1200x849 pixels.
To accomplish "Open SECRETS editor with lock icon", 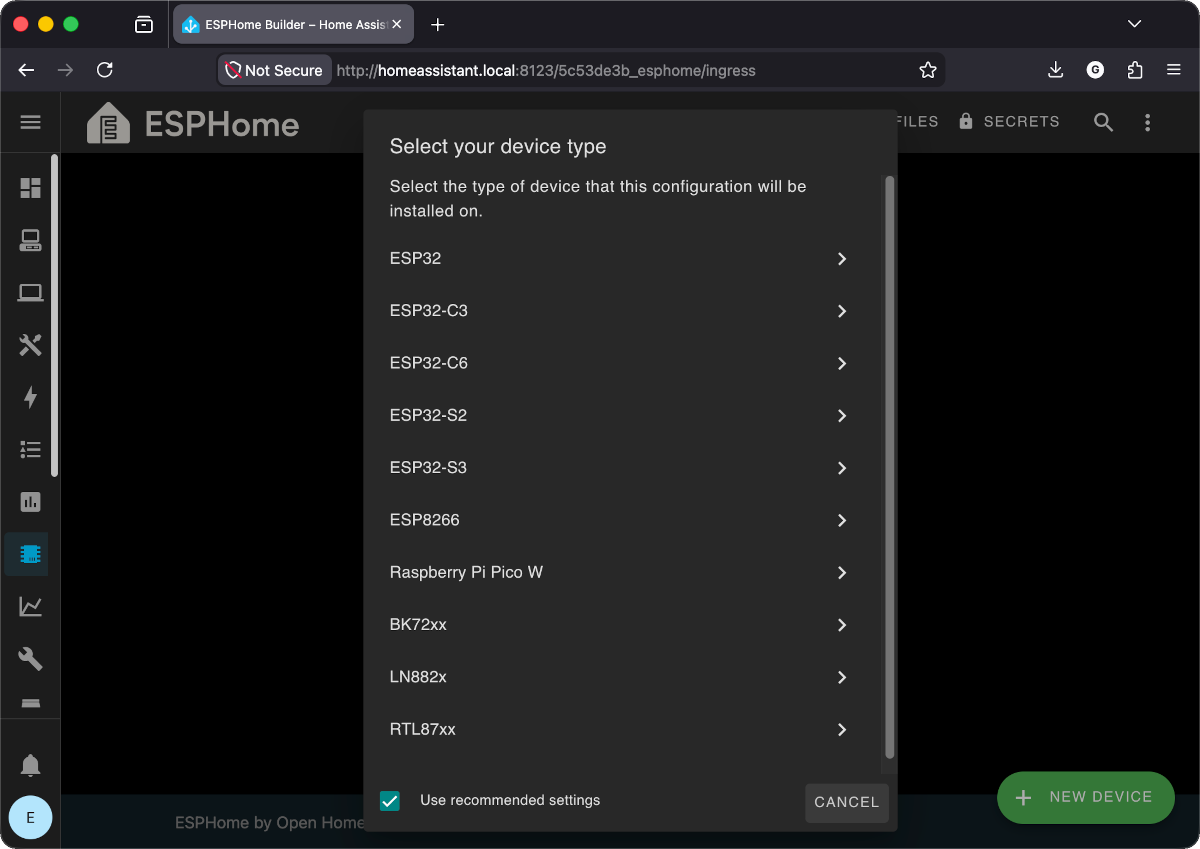I will (1009, 121).
